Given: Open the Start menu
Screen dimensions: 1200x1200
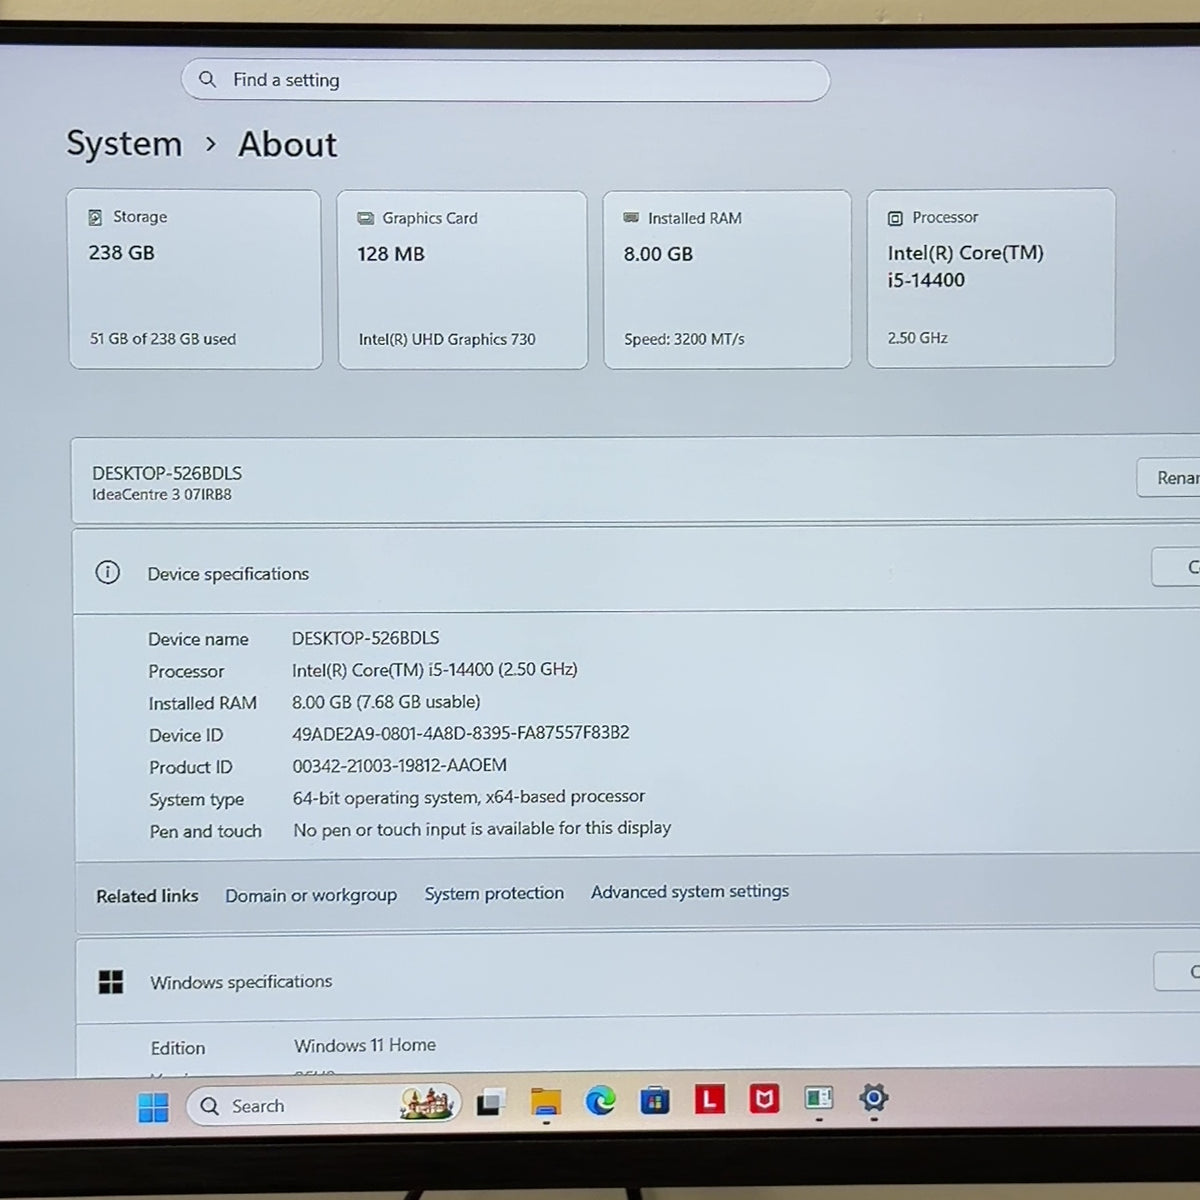Looking at the screenshot, I should tap(153, 1107).
